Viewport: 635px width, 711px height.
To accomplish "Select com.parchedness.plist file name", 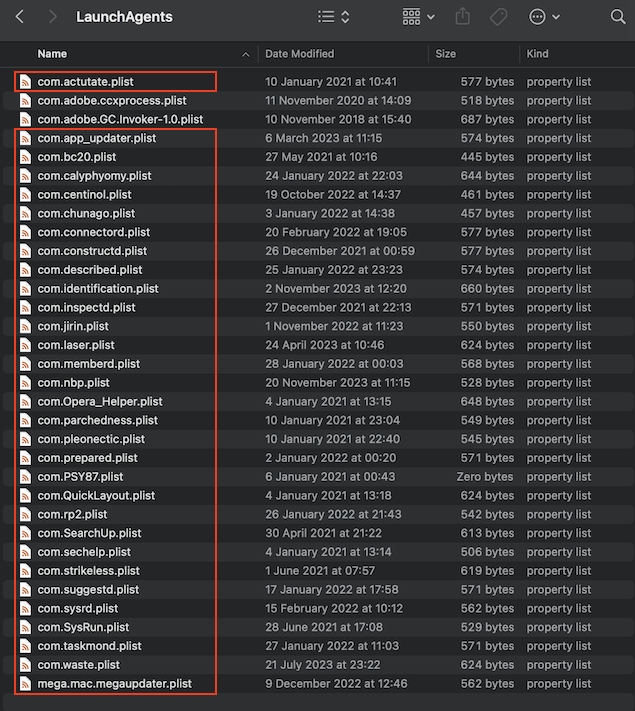I will pos(98,420).
